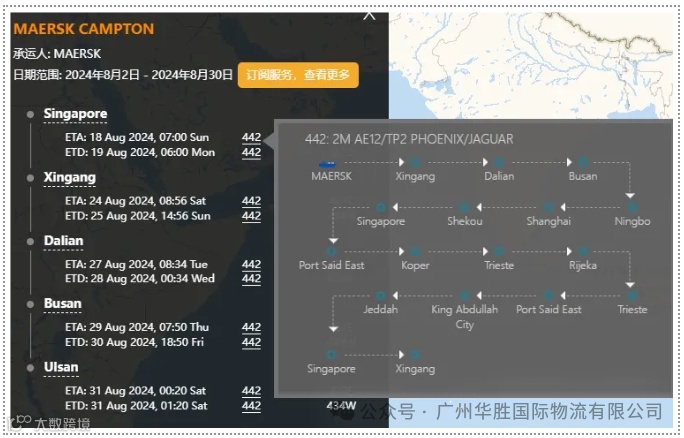684x438 pixels.
Task: Click the King Abdullah City route node
Action: 465,296
